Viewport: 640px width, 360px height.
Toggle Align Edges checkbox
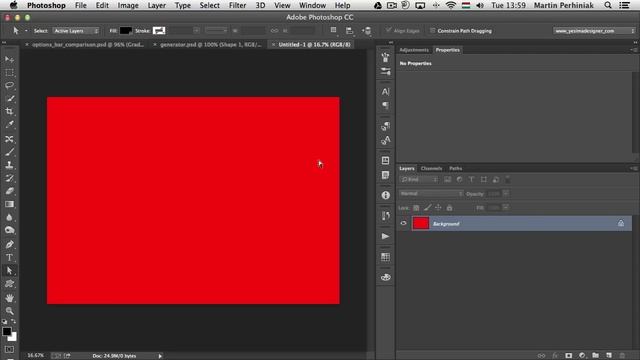[388, 31]
